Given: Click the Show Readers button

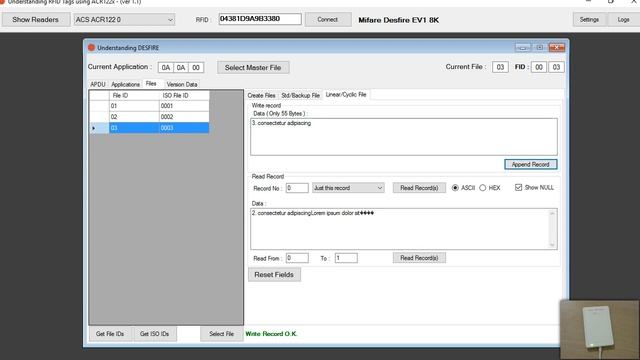Looking at the screenshot, I should (36, 20).
